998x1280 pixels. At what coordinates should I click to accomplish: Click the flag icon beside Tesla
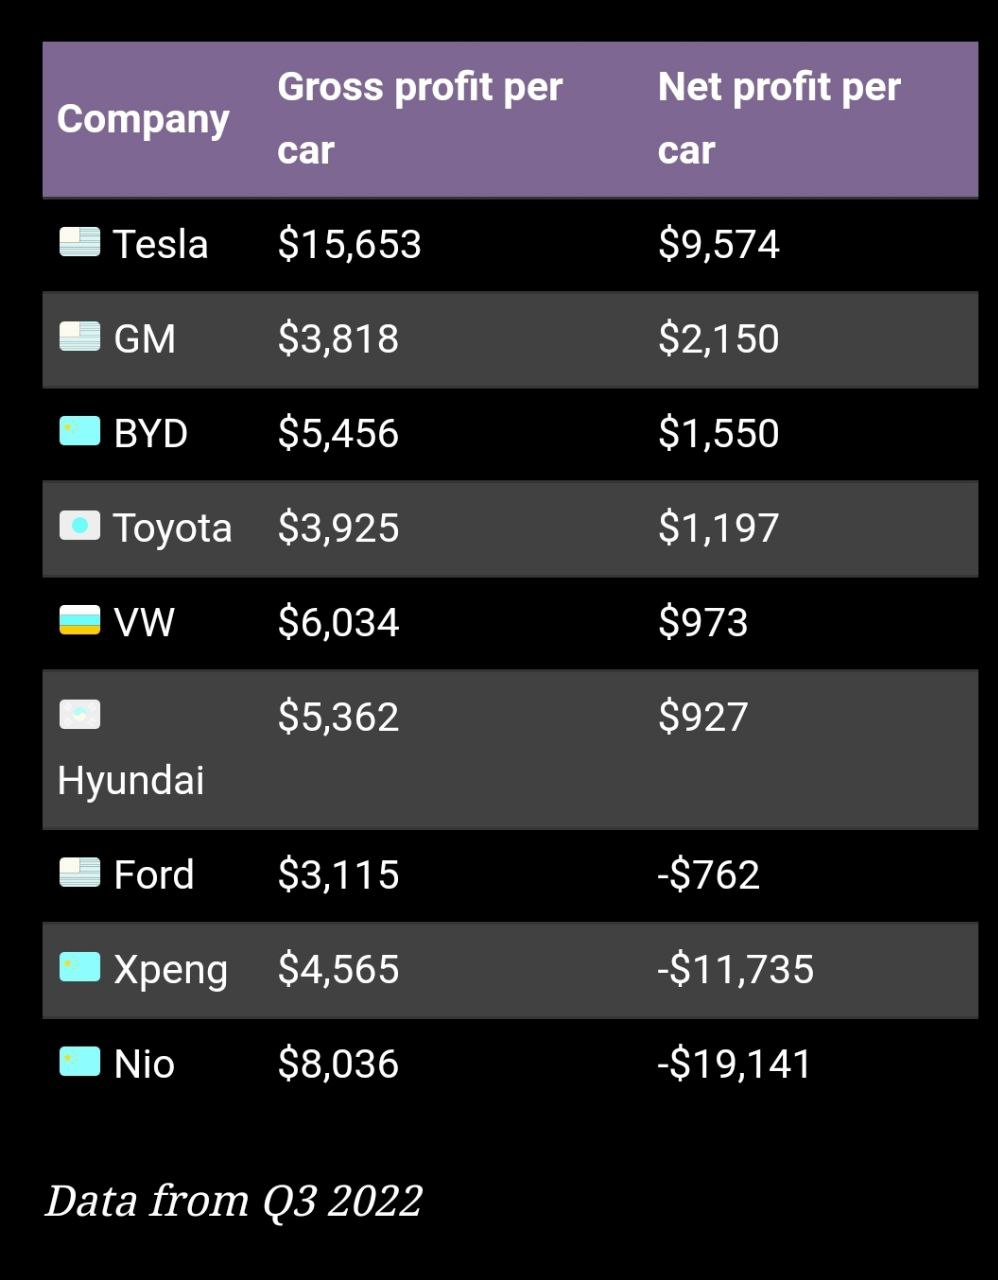tap(79, 243)
